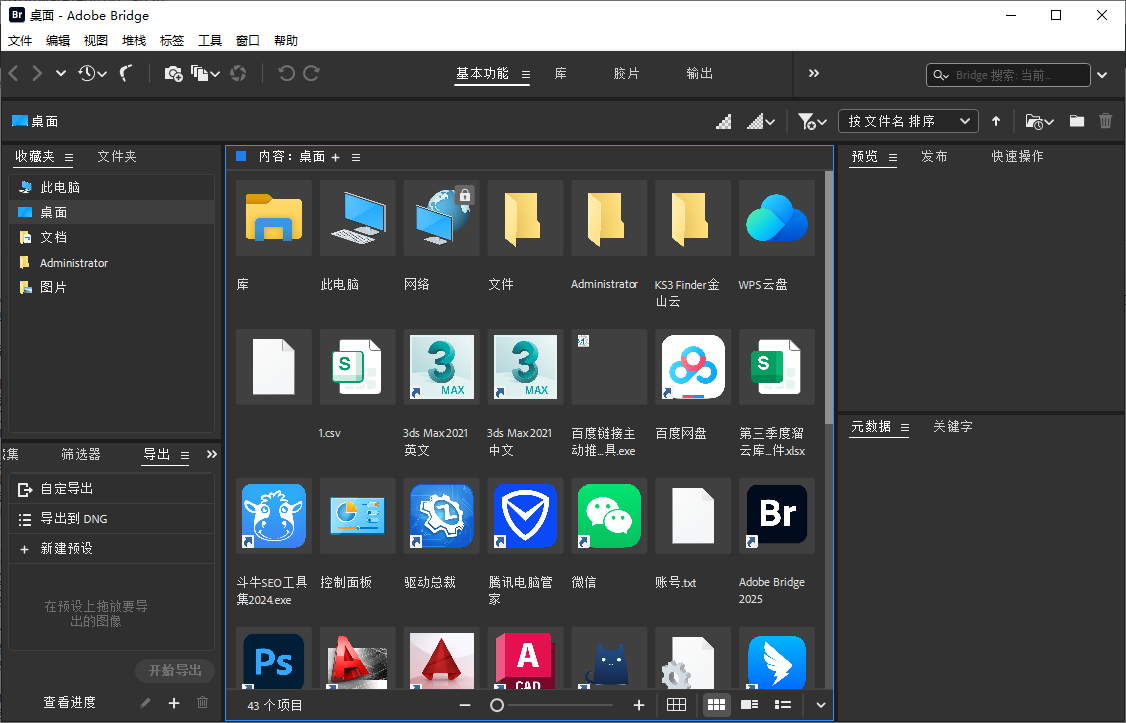
Task: Switch to thumbnails view
Action: pos(716,705)
